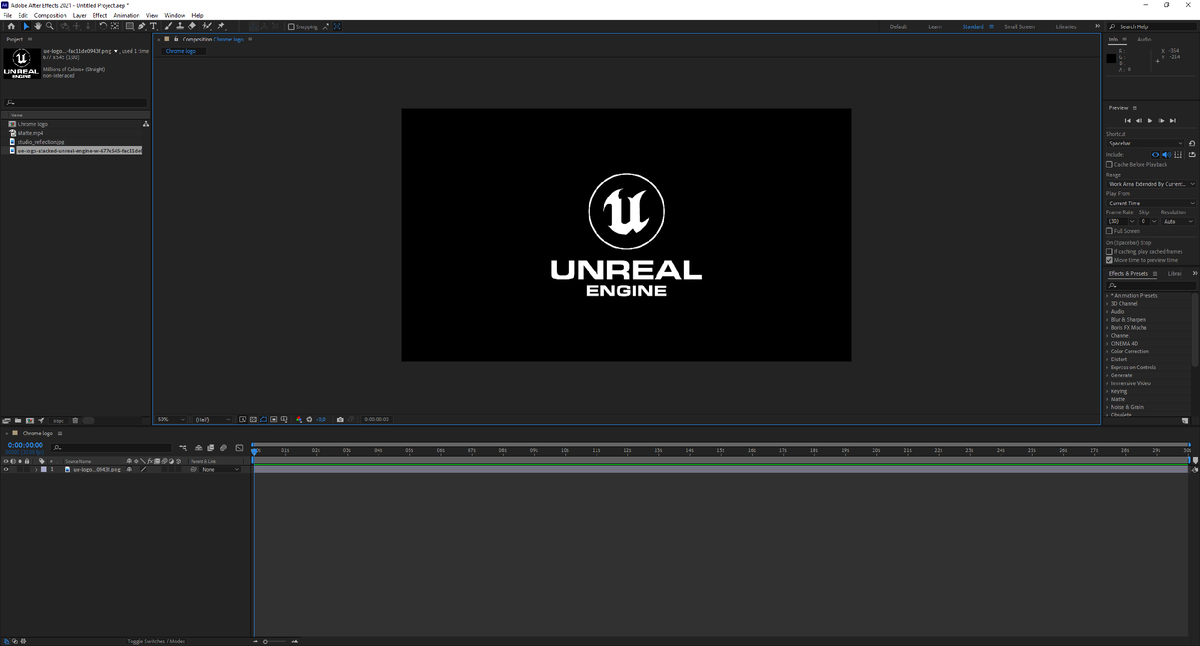The height and width of the screenshot is (646, 1200).
Task: Toggle include video eye in Preview panel
Action: [x=1156, y=154]
